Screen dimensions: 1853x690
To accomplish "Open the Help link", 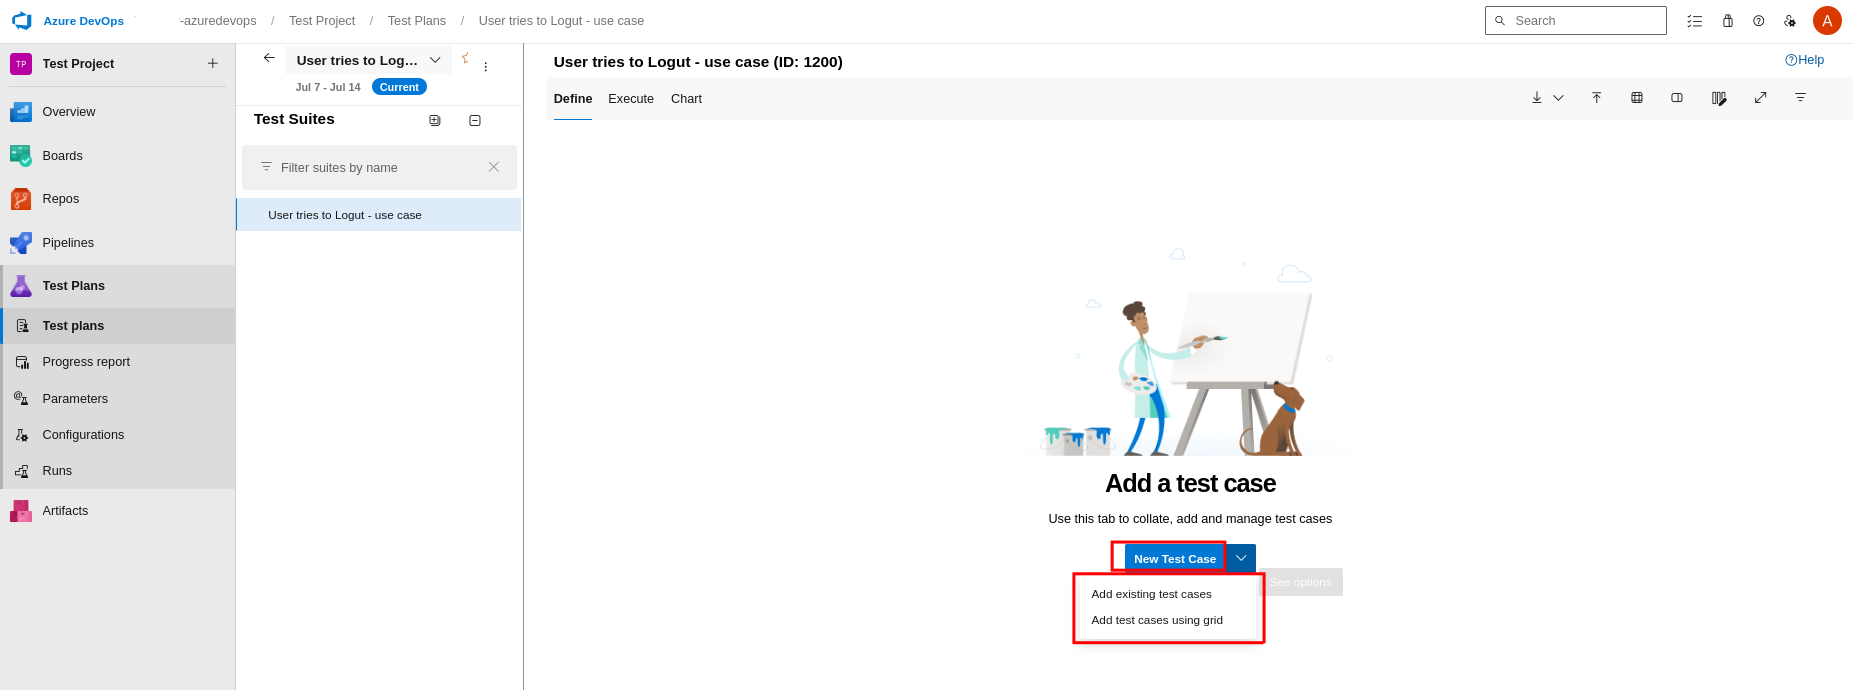I will click(1804, 60).
